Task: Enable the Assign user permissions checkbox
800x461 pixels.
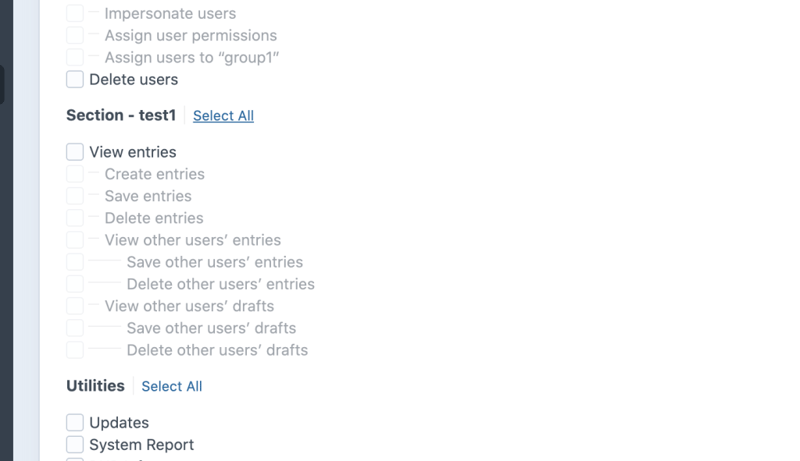Action: pos(75,36)
